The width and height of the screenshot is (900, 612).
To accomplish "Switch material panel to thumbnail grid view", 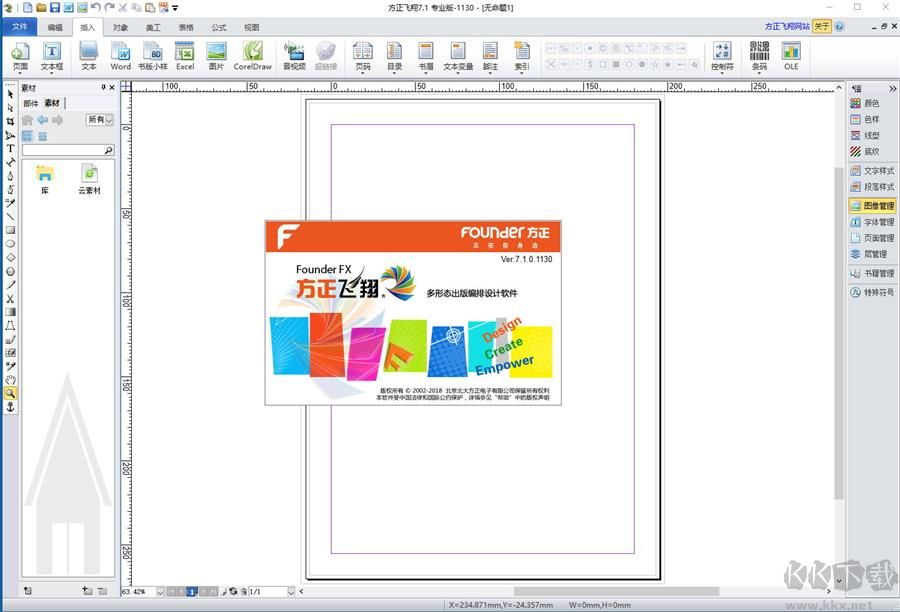I will tap(28, 136).
